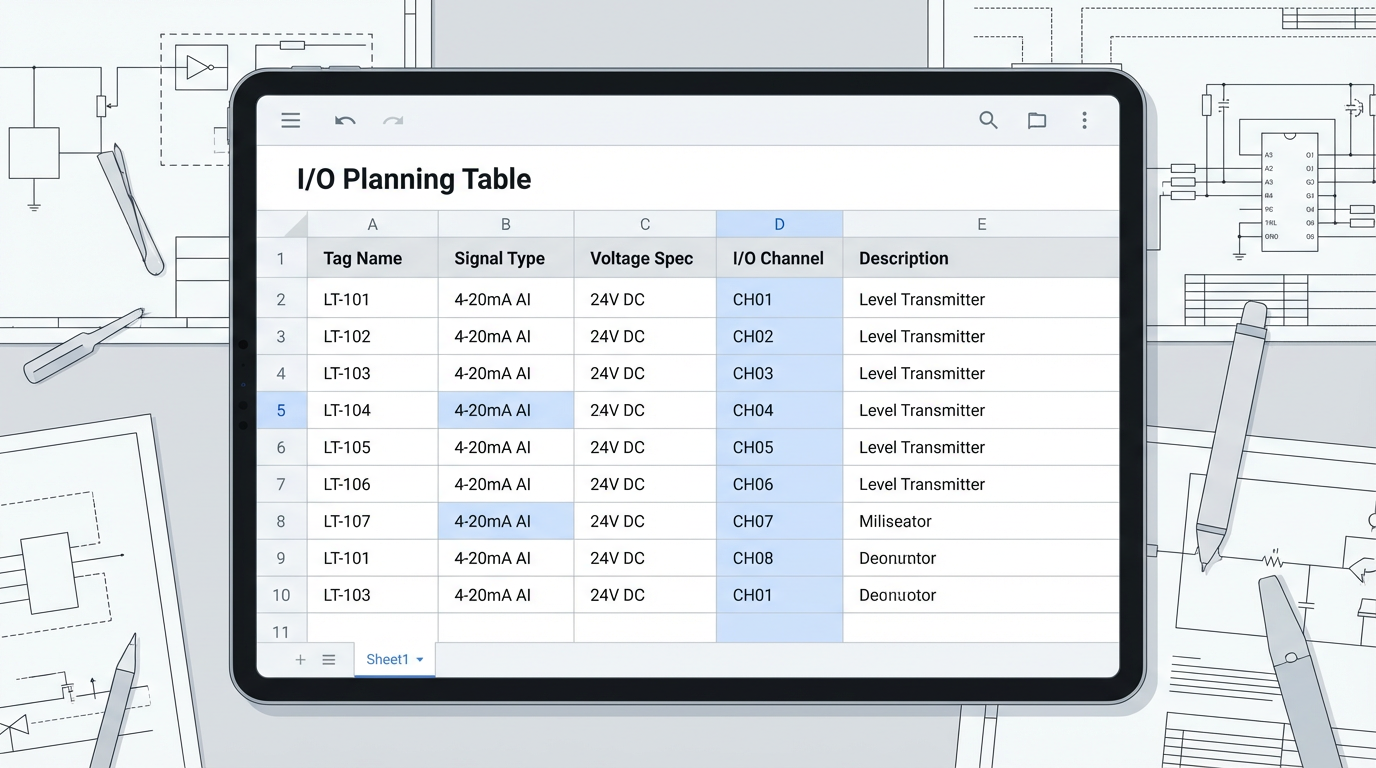Select the Miliseator description cell
1376x768 pixels.
[x=980, y=522]
